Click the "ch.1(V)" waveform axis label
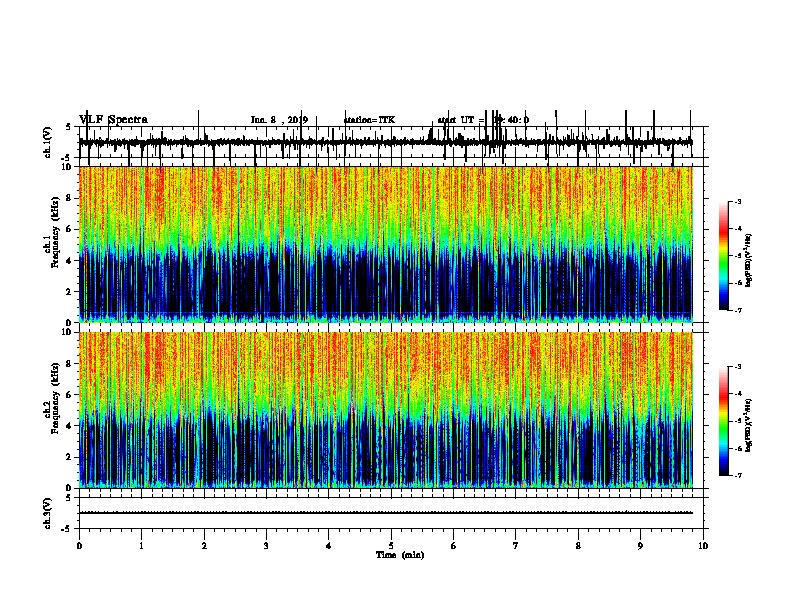 click(47, 142)
